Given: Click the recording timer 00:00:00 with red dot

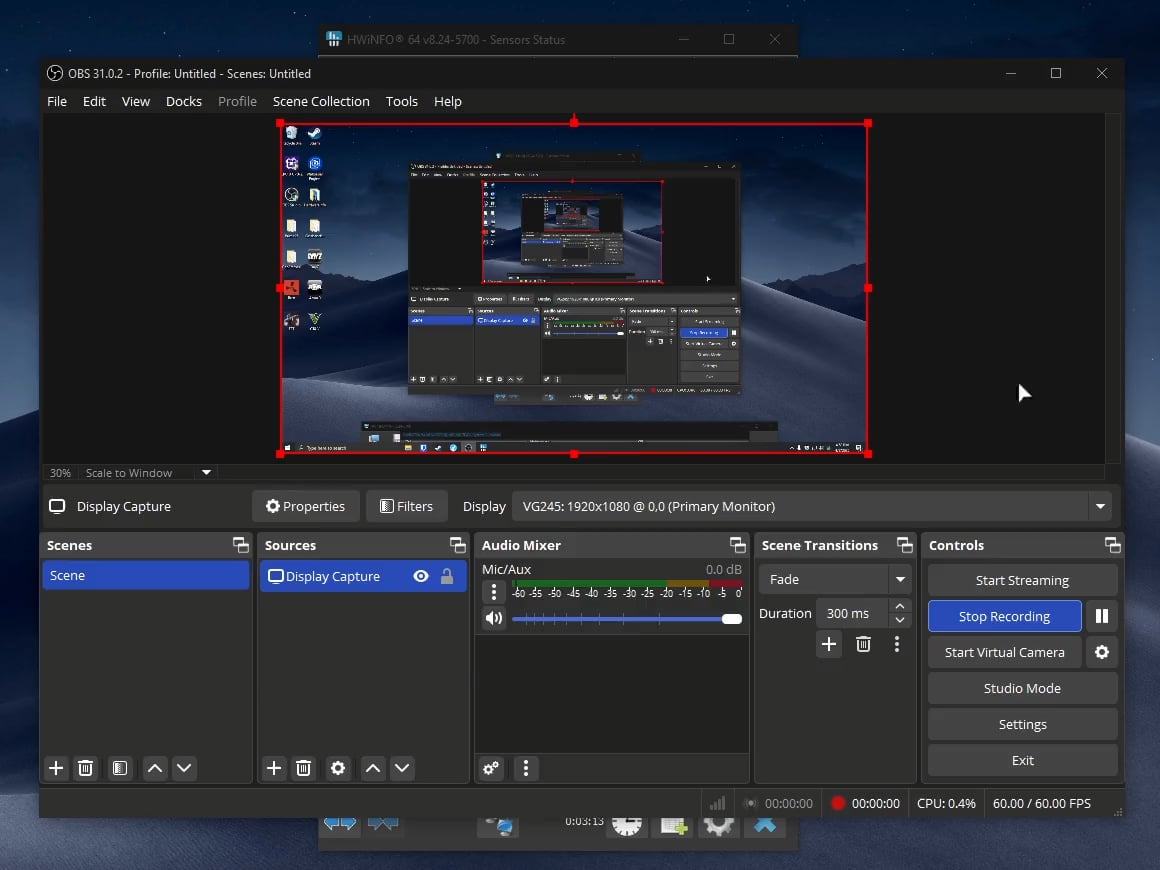Looking at the screenshot, I should (x=866, y=803).
